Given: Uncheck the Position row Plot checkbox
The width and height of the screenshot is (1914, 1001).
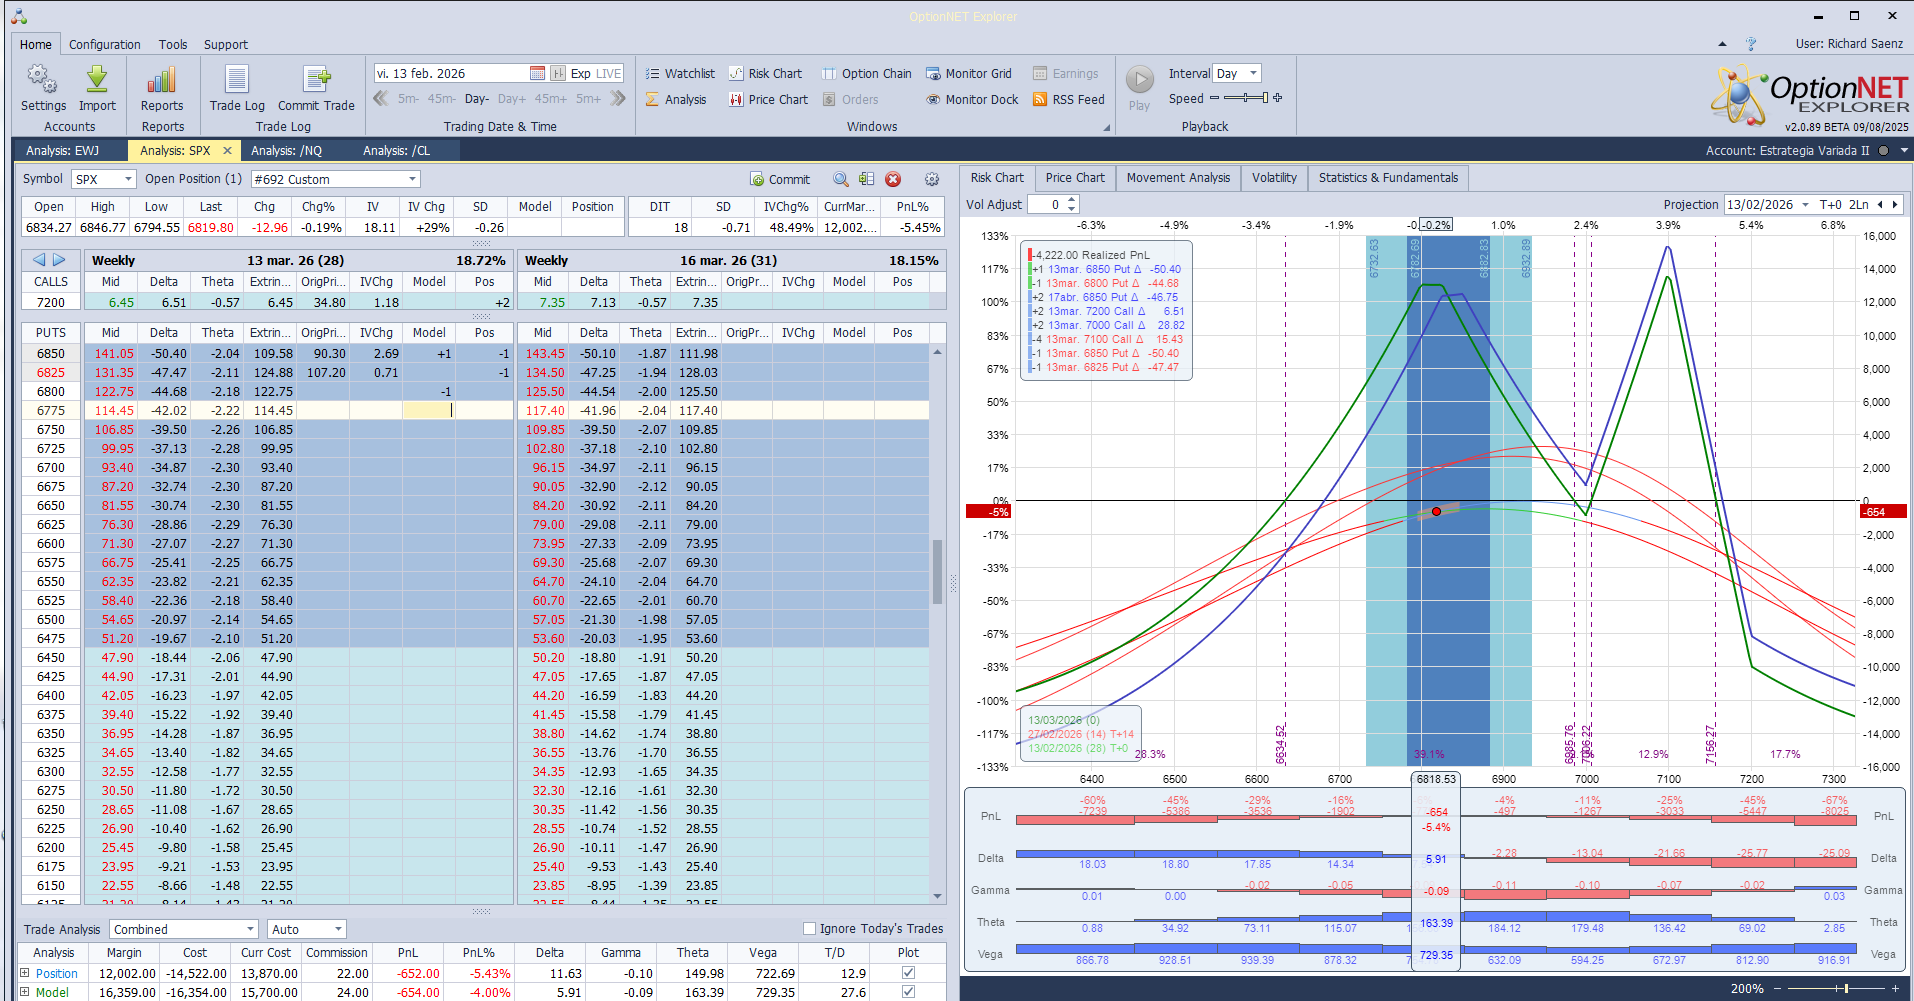Looking at the screenshot, I should coord(908,973).
